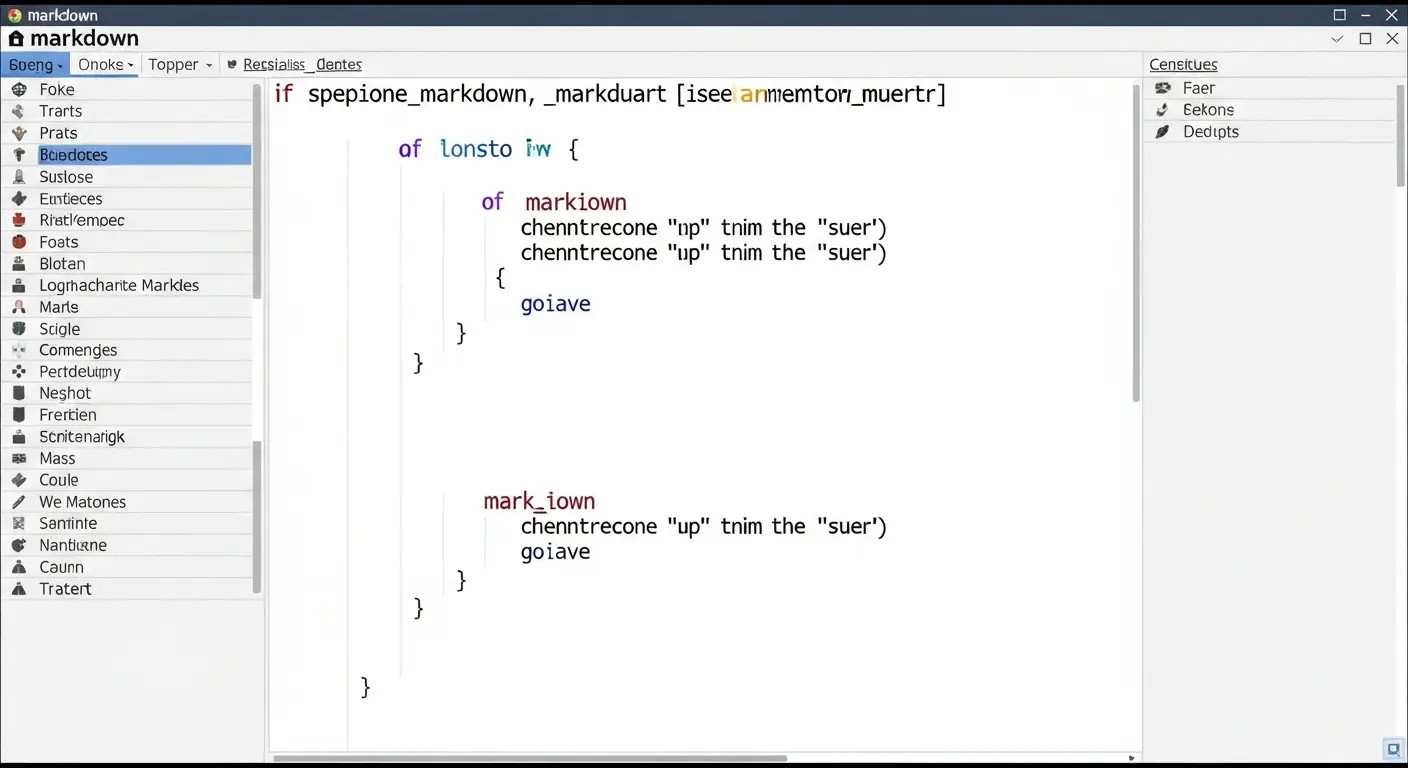Click the chevron at top right below window controls
This screenshot has width=1408, height=768.
[1337, 39]
